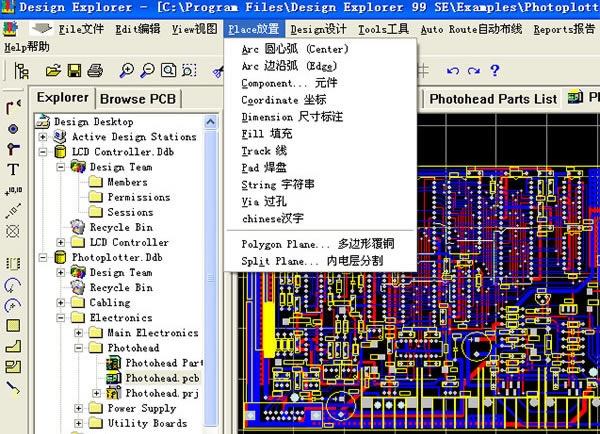Open the Photohead Parts List tab
Image resolution: width=600 pixels, height=434 pixels.
(x=492, y=98)
